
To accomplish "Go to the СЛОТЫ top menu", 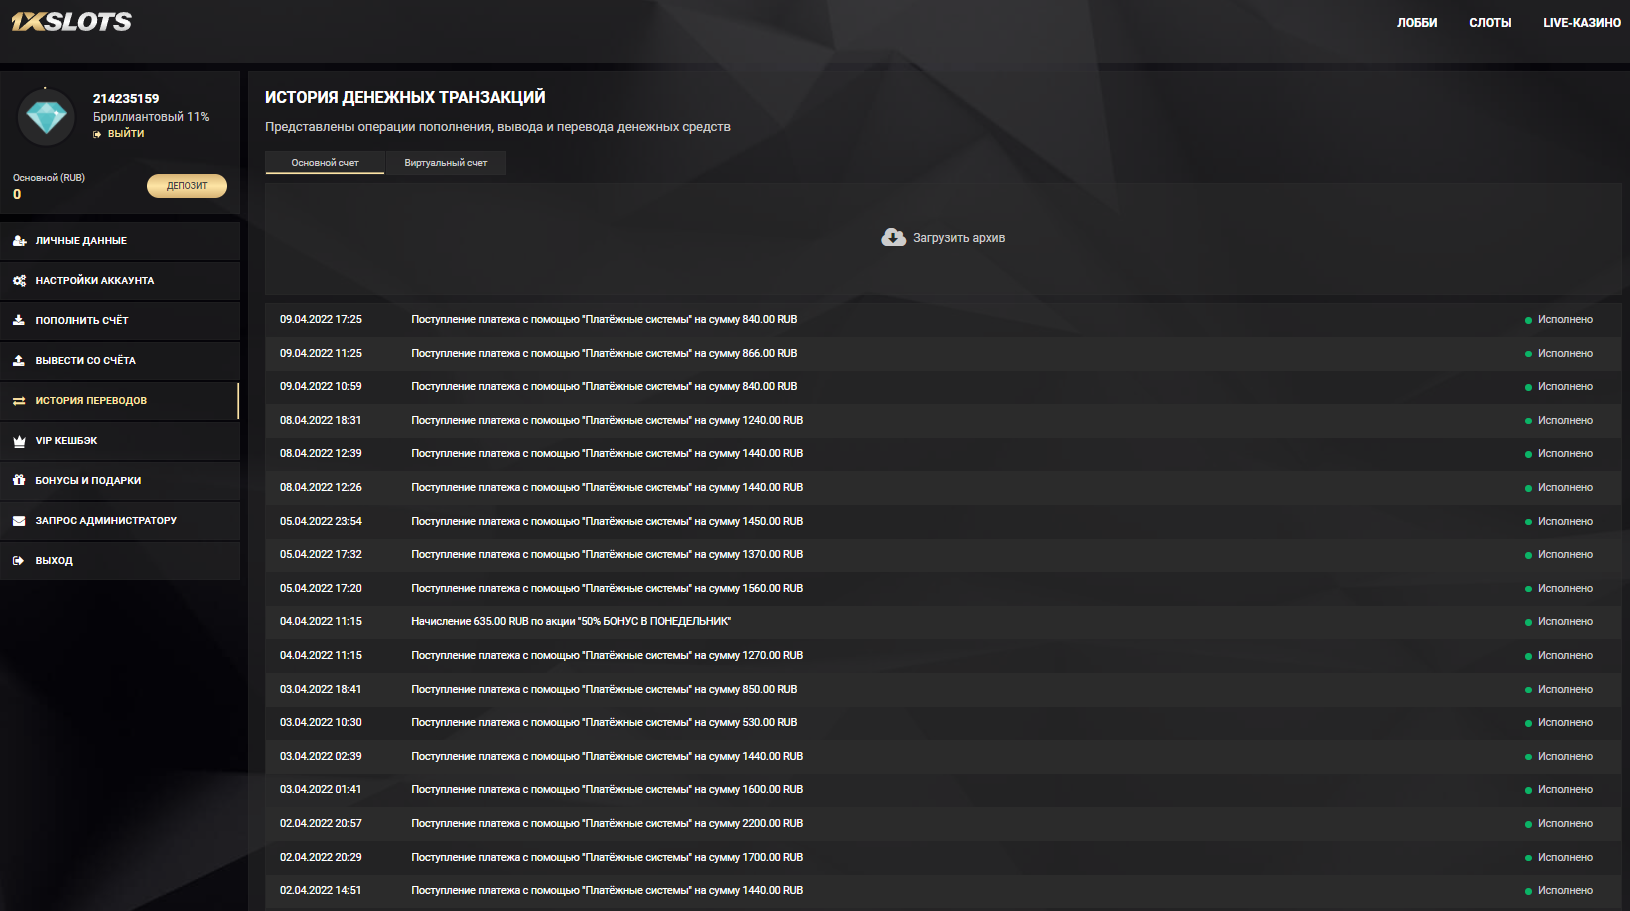I will [1490, 23].
